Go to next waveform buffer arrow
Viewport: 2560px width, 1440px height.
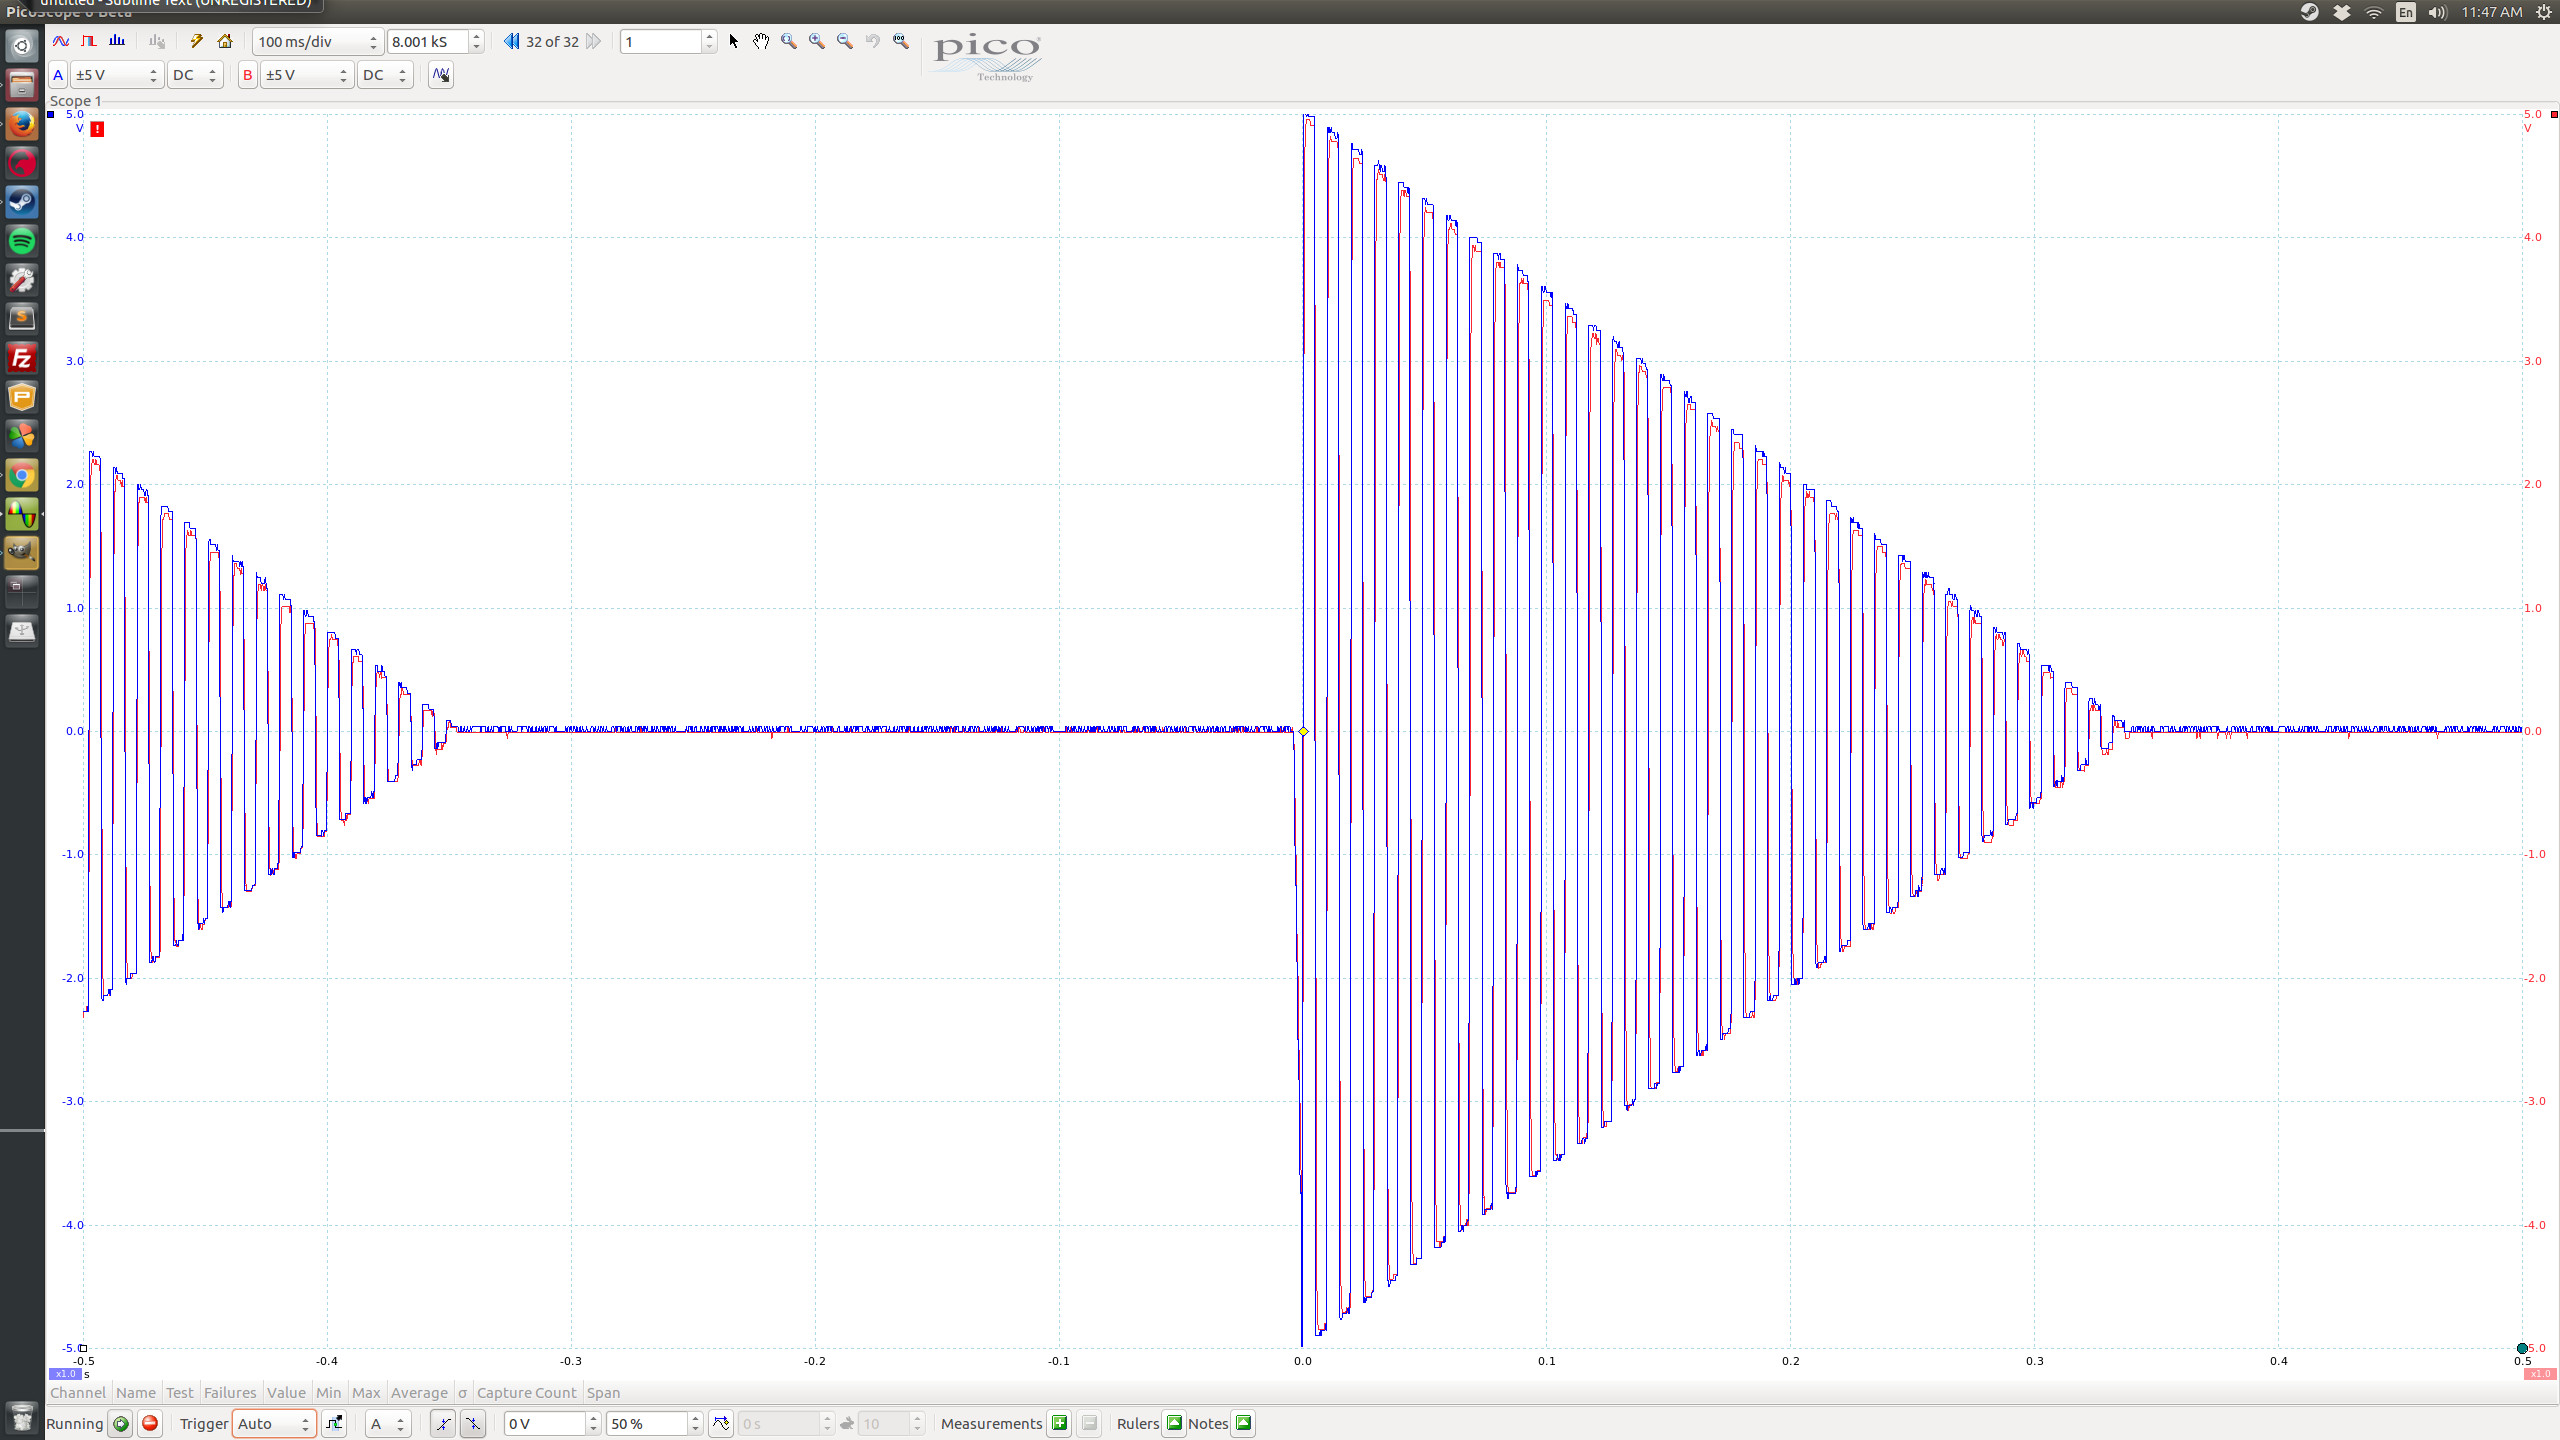coord(593,41)
